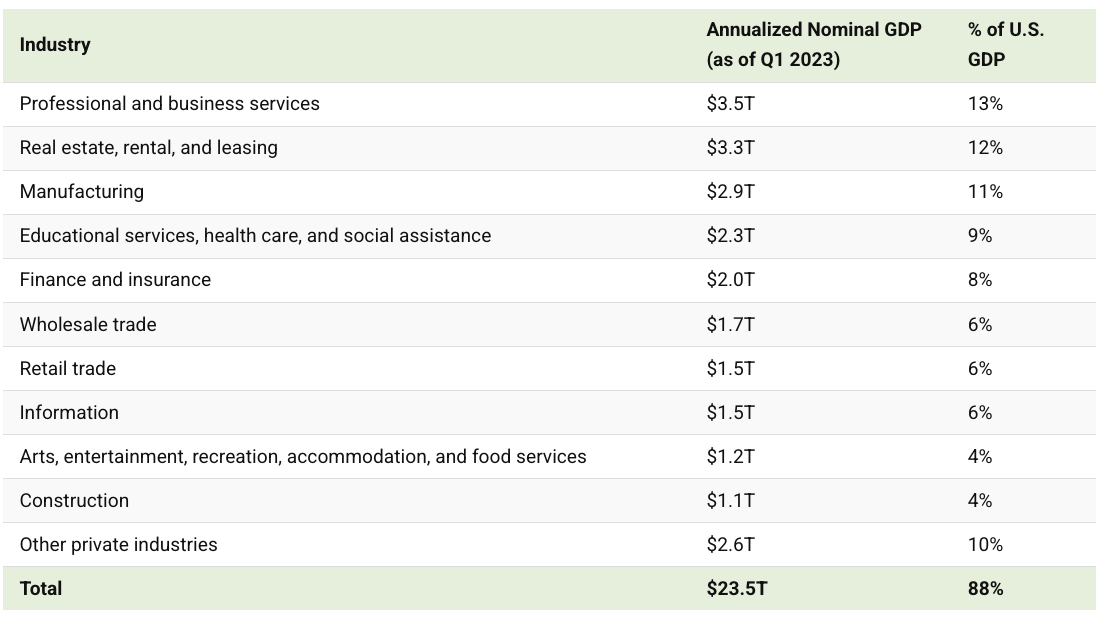Click the 88% total percentage cell
Screen dimensions: 1100x620
coord(985,589)
